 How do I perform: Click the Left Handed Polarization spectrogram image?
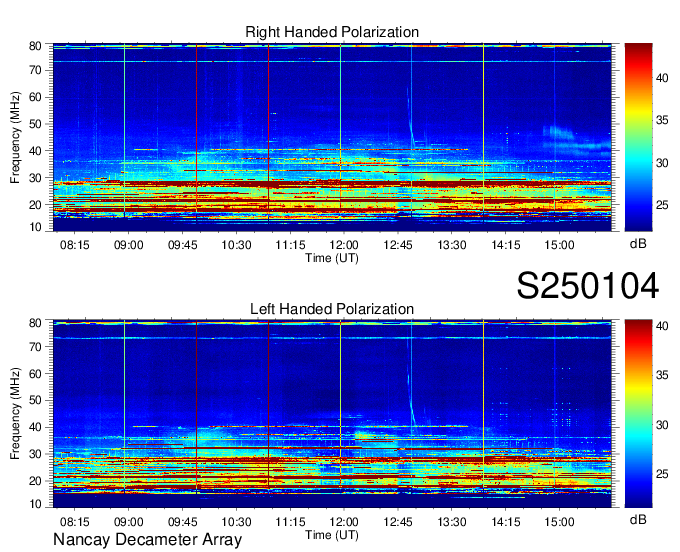pyautogui.click(x=332, y=414)
